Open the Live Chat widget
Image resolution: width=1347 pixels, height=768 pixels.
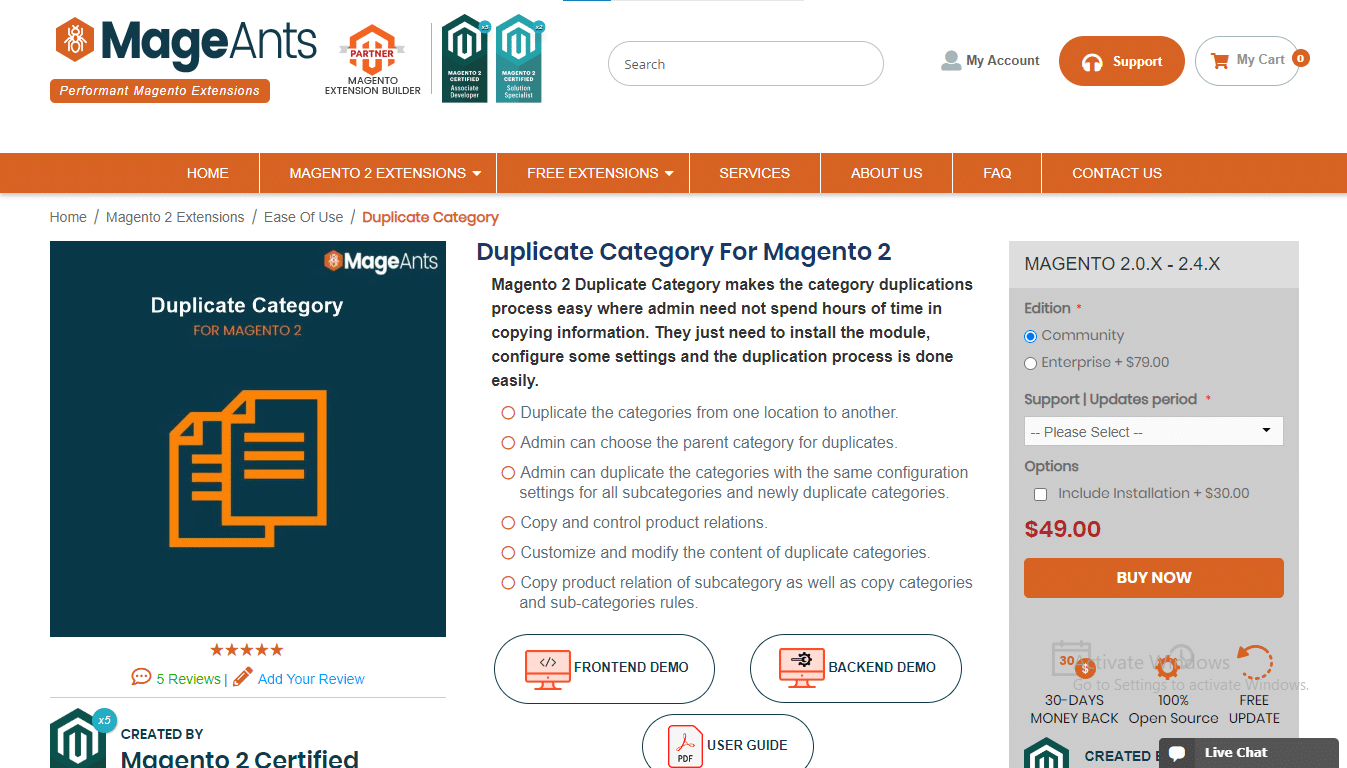[x=1248, y=753]
